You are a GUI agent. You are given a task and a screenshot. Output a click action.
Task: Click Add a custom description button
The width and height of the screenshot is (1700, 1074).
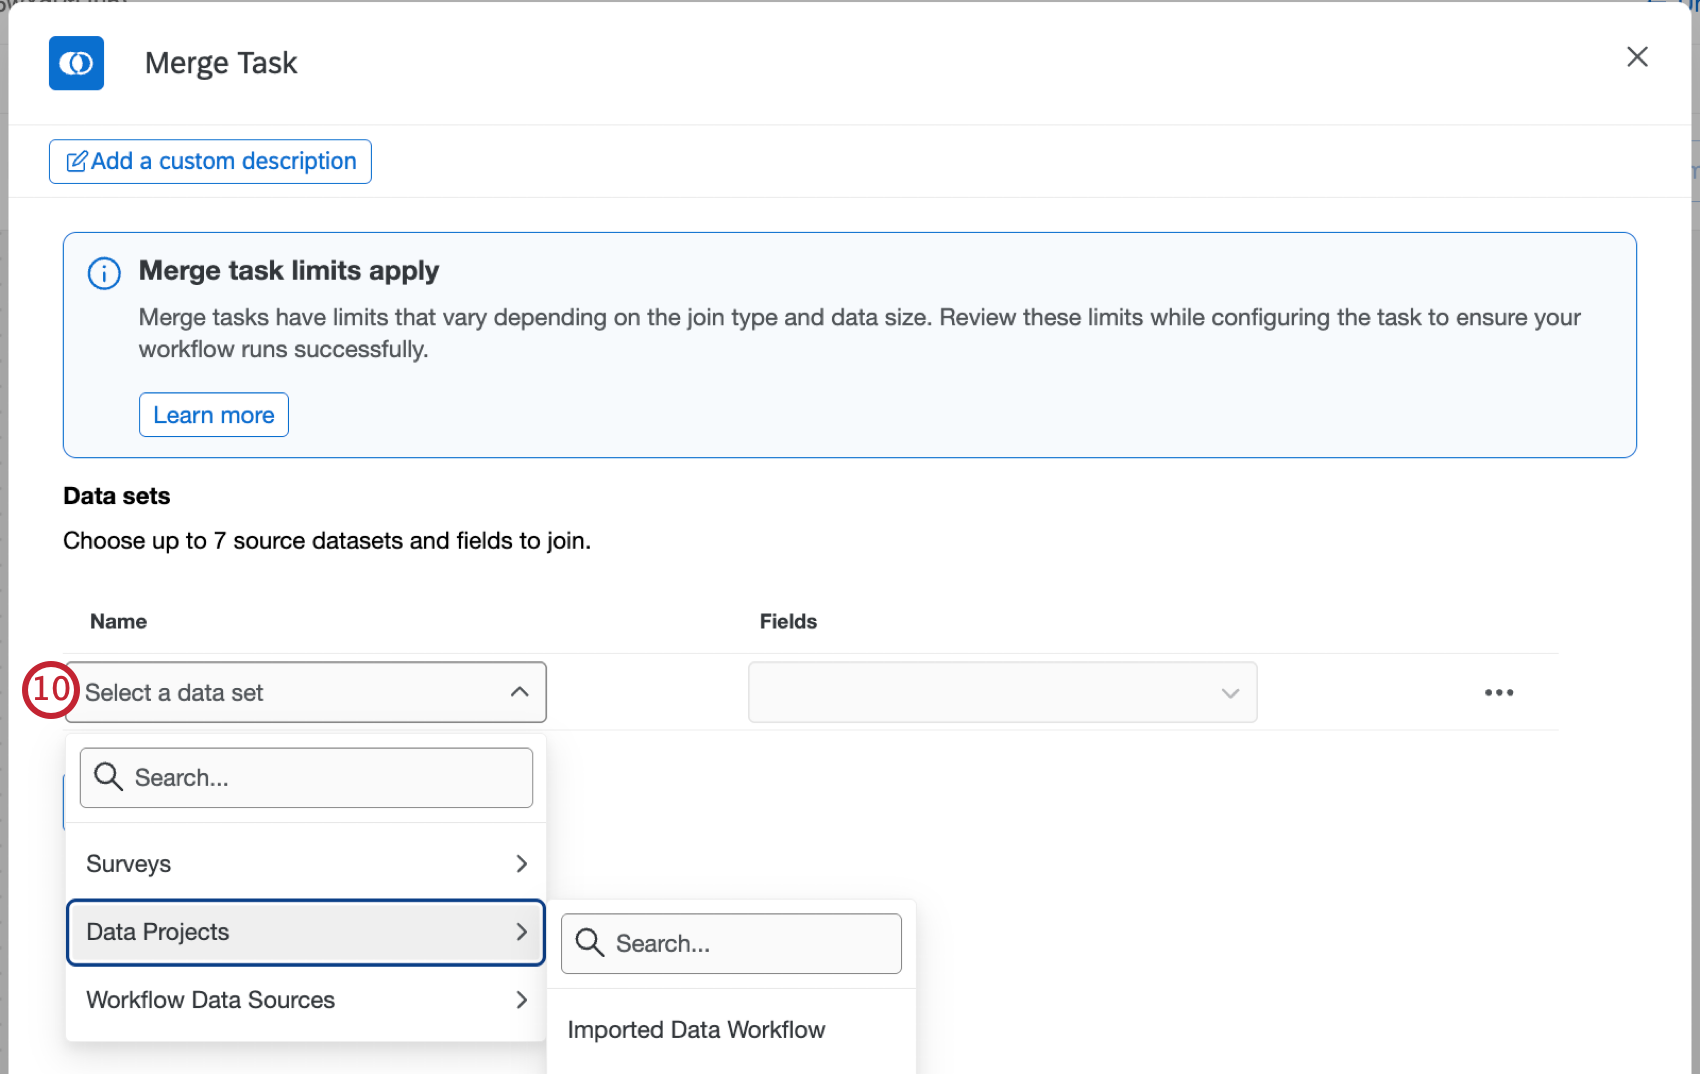pyautogui.click(x=210, y=161)
